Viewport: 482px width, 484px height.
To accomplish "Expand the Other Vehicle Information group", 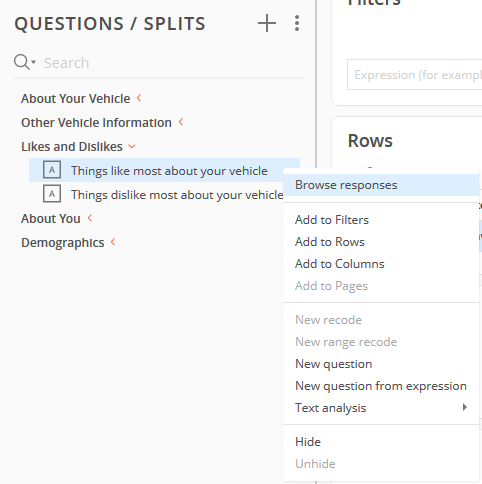I will tap(181, 122).
